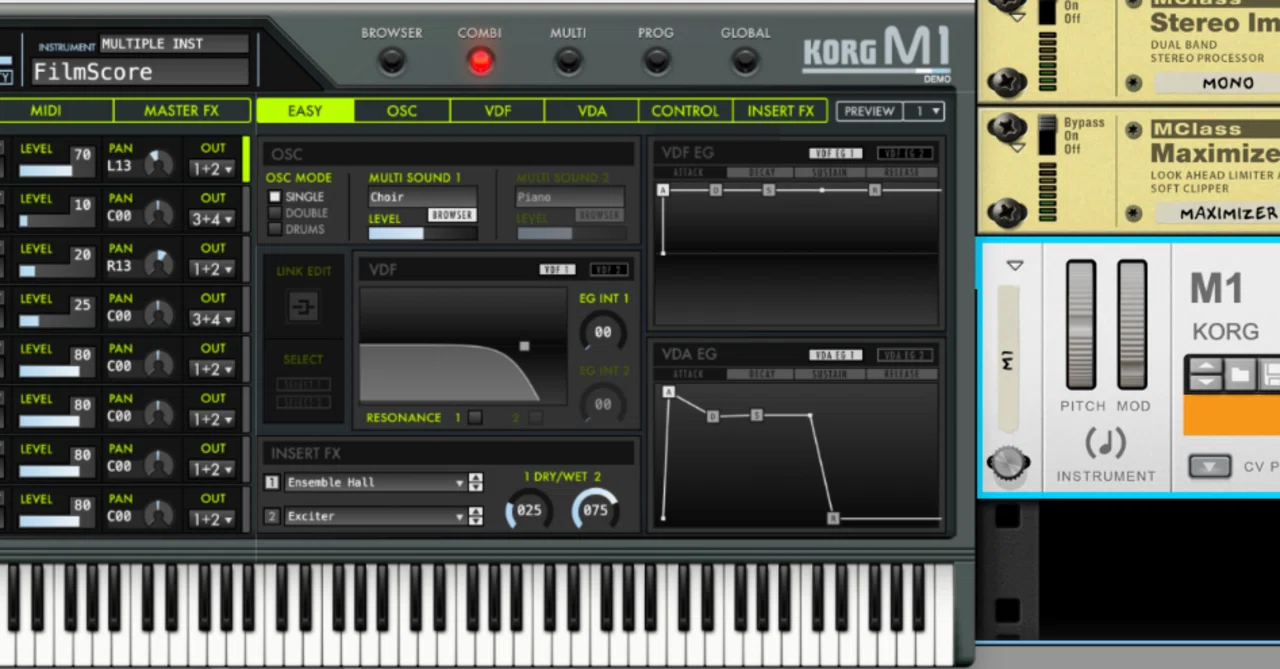1280x669 pixels.
Task: Click the volume knob on M1 rack device
Action: (1008, 463)
